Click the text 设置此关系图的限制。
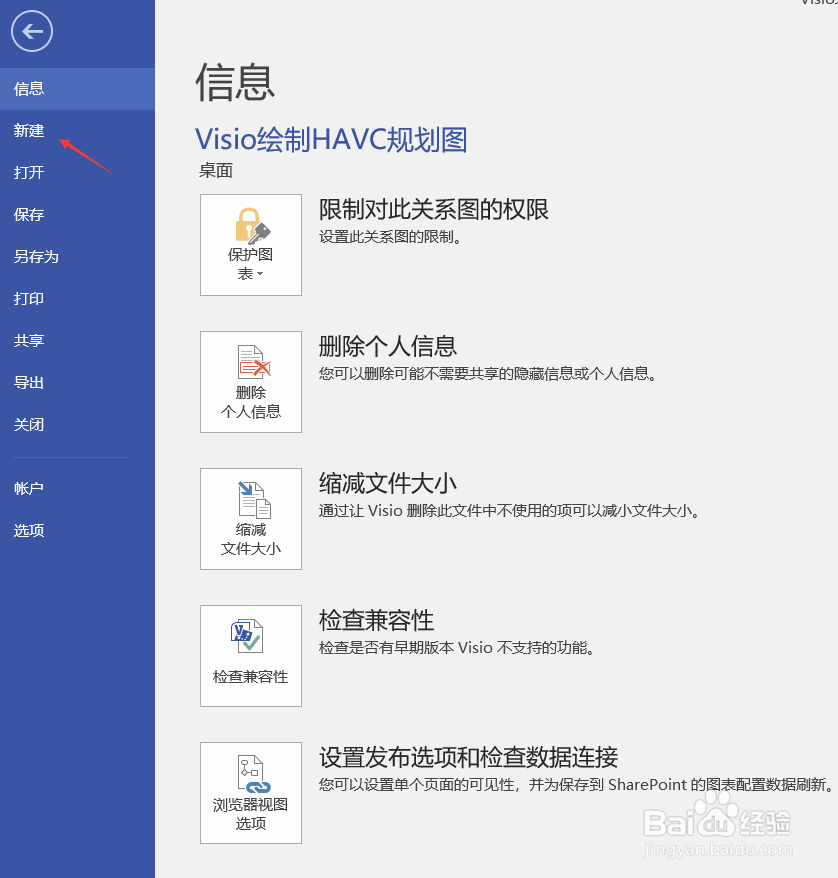 click(x=391, y=237)
